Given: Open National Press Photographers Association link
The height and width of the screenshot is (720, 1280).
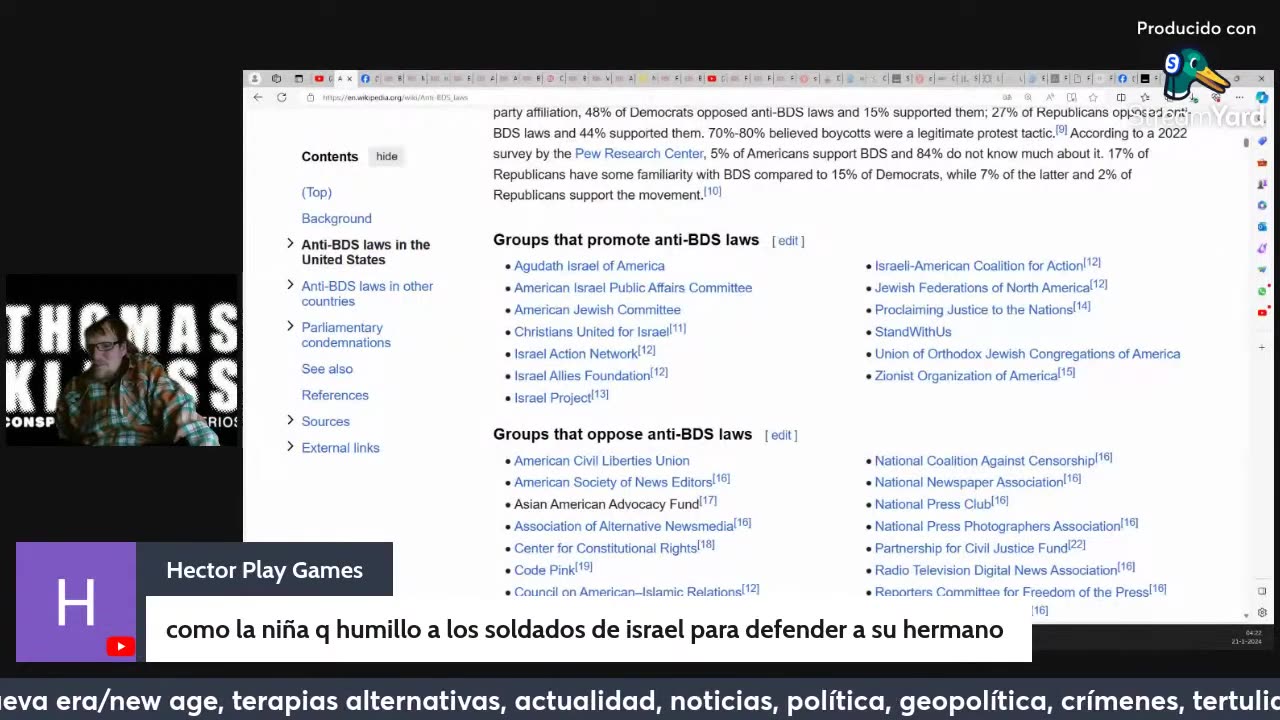Looking at the screenshot, I should click(x=997, y=527).
